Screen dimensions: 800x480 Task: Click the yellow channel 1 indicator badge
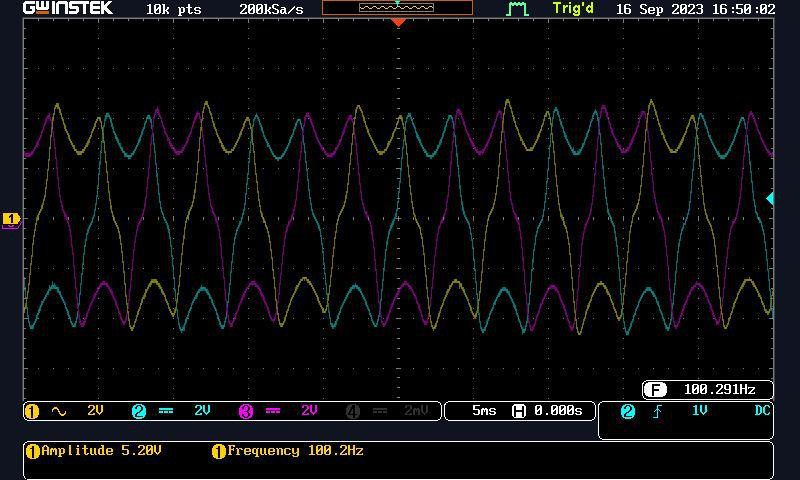[31, 411]
